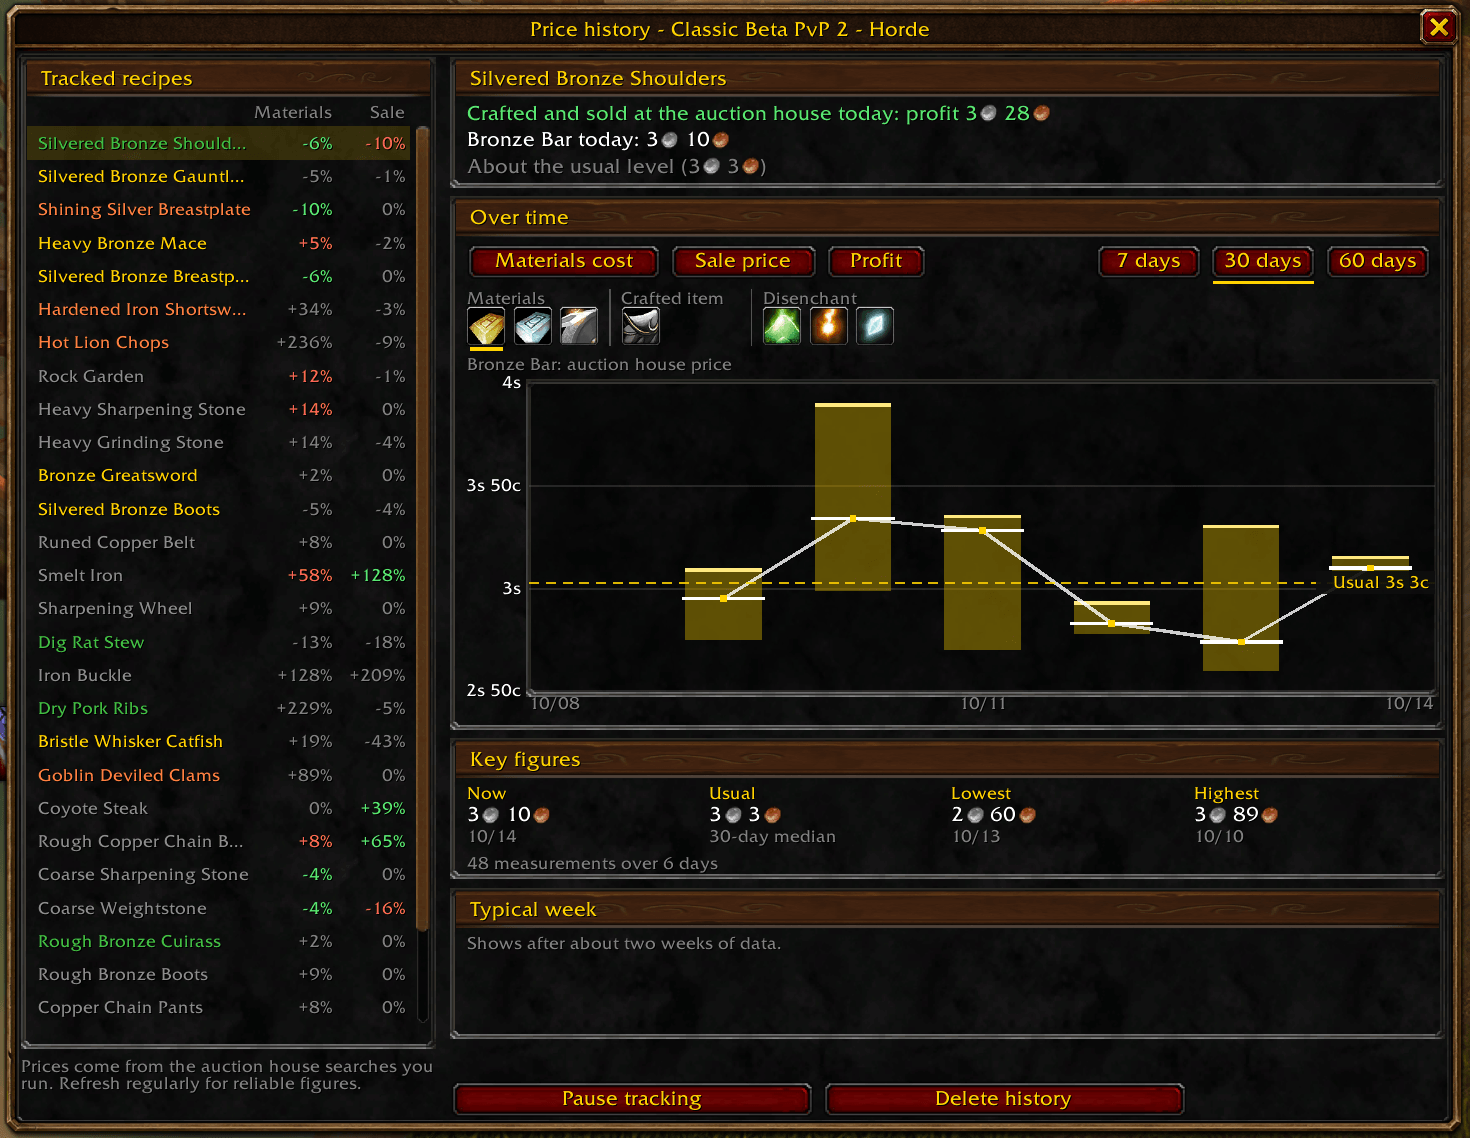
Task: Open Rough Bronze Cuirass recipe
Action: tap(221, 941)
